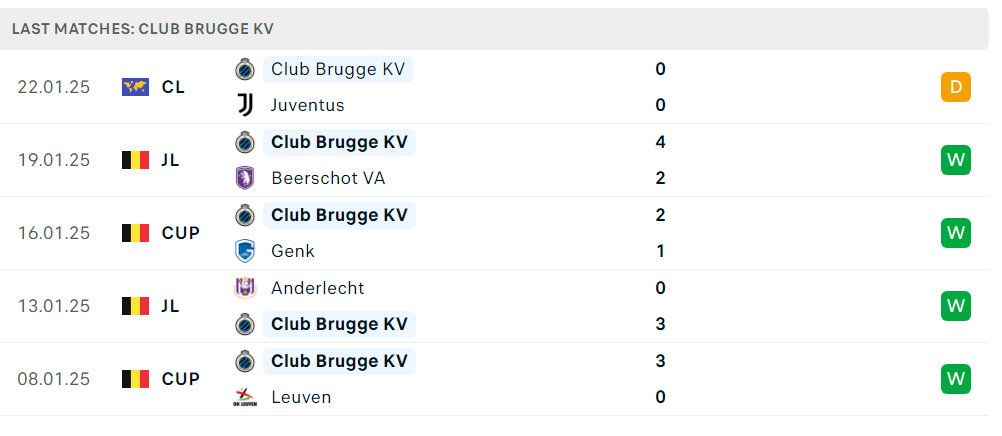Click the Juventus team logo
This screenshot has height=436, width=1002.
click(245, 105)
